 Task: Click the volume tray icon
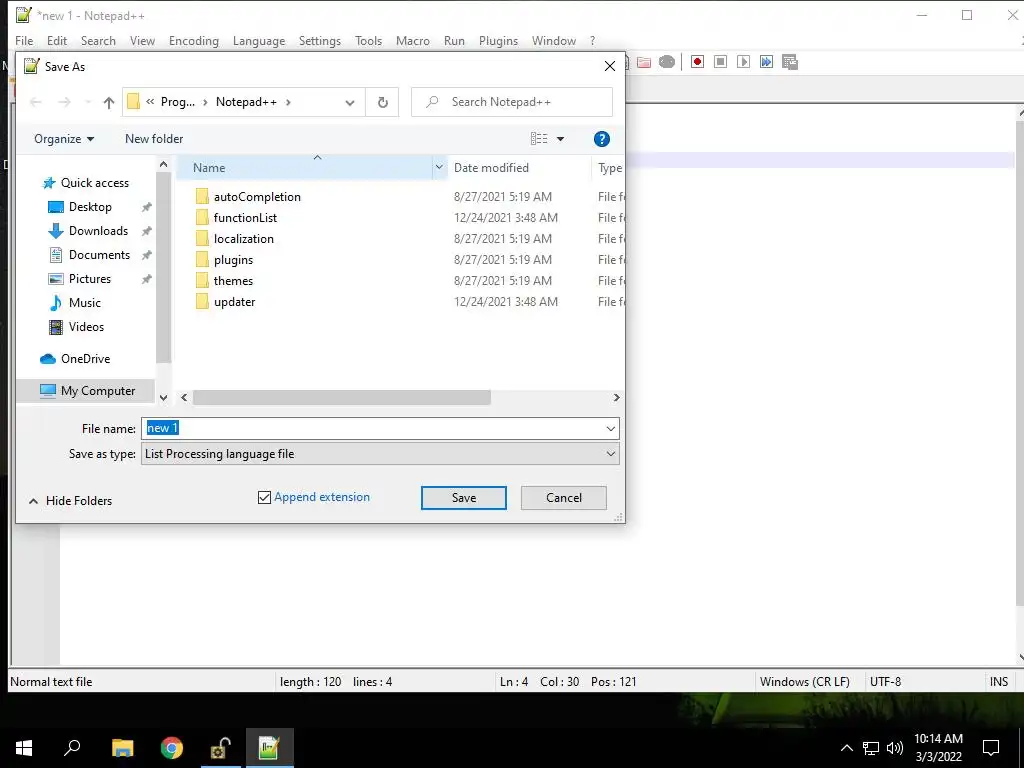[895, 748]
